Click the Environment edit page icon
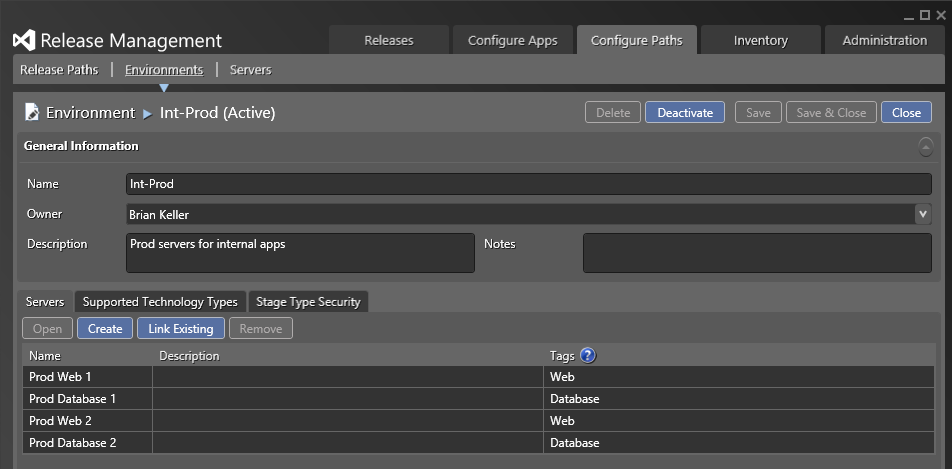The height and width of the screenshot is (469, 952). (32, 112)
